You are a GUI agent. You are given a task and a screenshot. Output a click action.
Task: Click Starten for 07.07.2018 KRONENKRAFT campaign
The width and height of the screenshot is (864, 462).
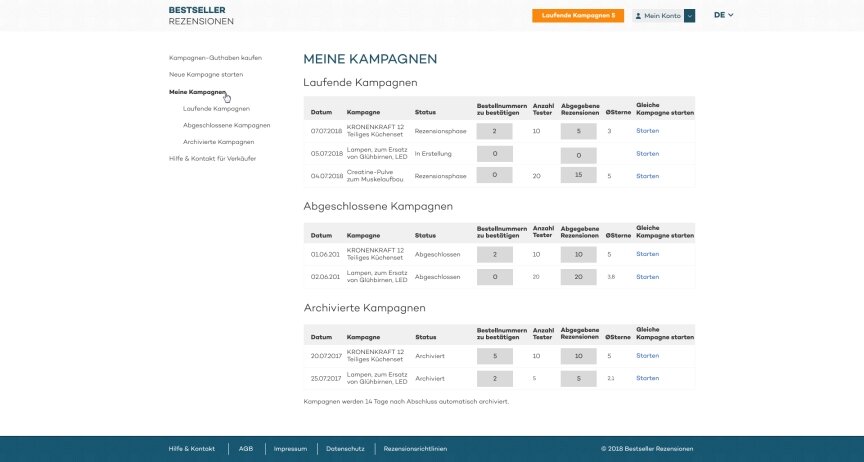coord(647,131)
